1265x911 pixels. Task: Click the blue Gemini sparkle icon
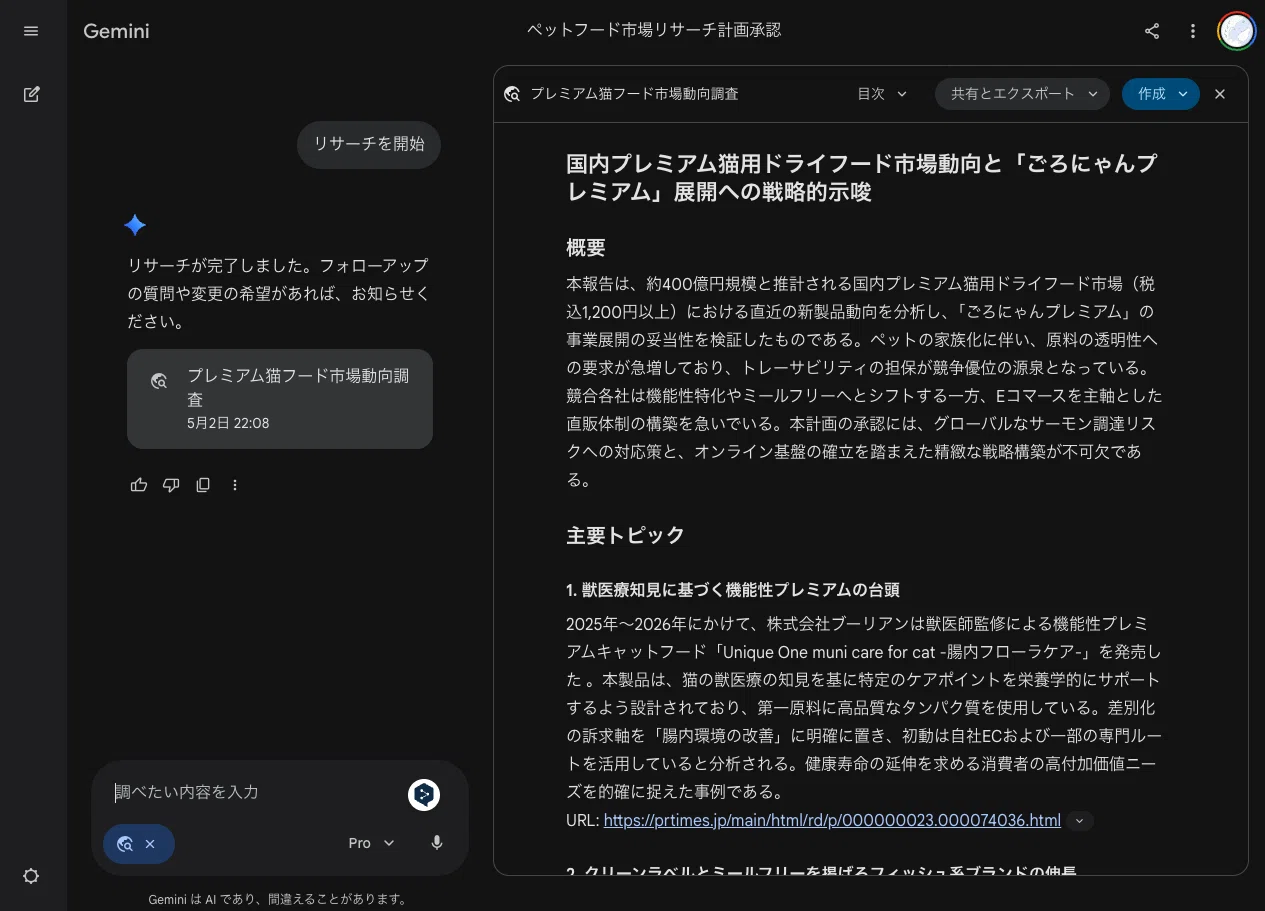coord(135,225)
